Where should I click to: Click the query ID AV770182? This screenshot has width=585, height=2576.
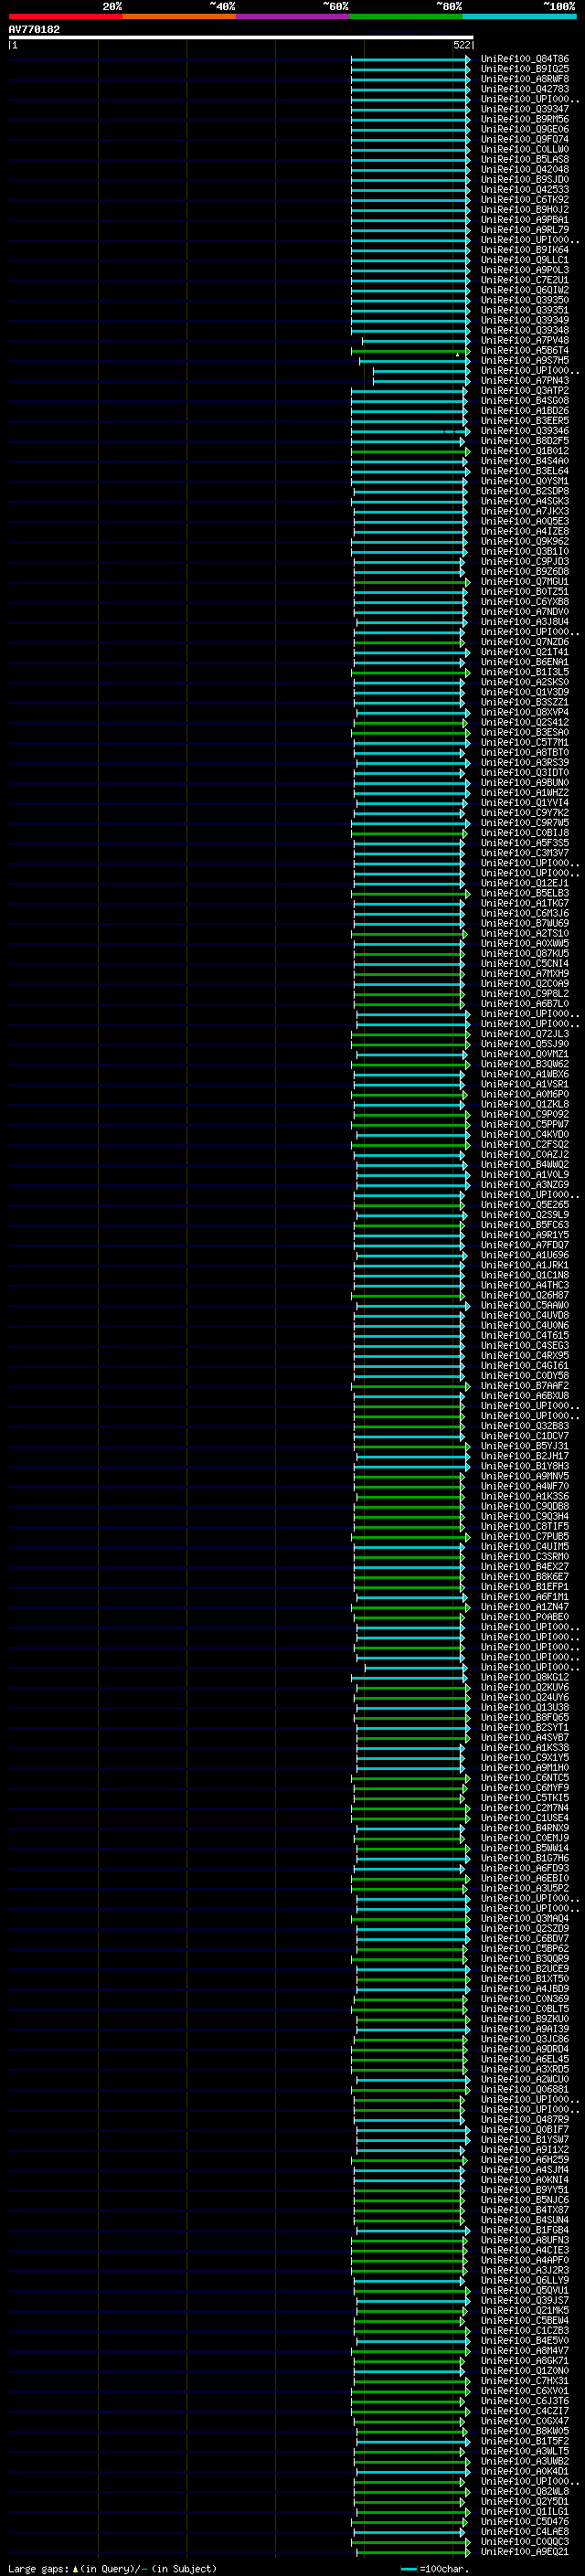[x=34, y=30]
